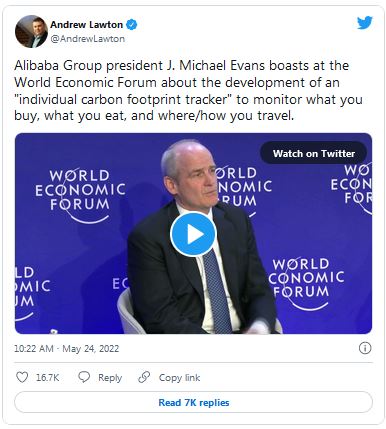Click the Twitter bird logo
Screen dimensions: 386x429
365,23
